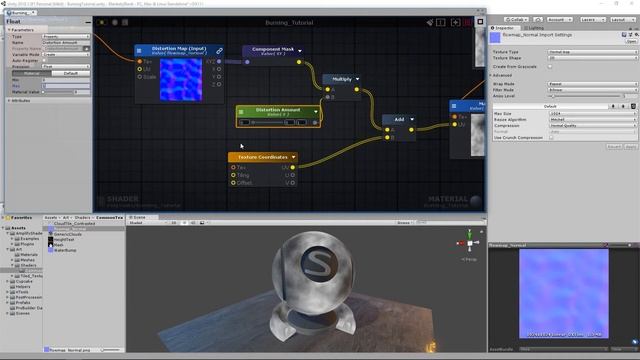Click the circular toolbar icon beside the update toggle
Image resolution: width=640 pixels, height=360 pixels.
tap(115, 22)
